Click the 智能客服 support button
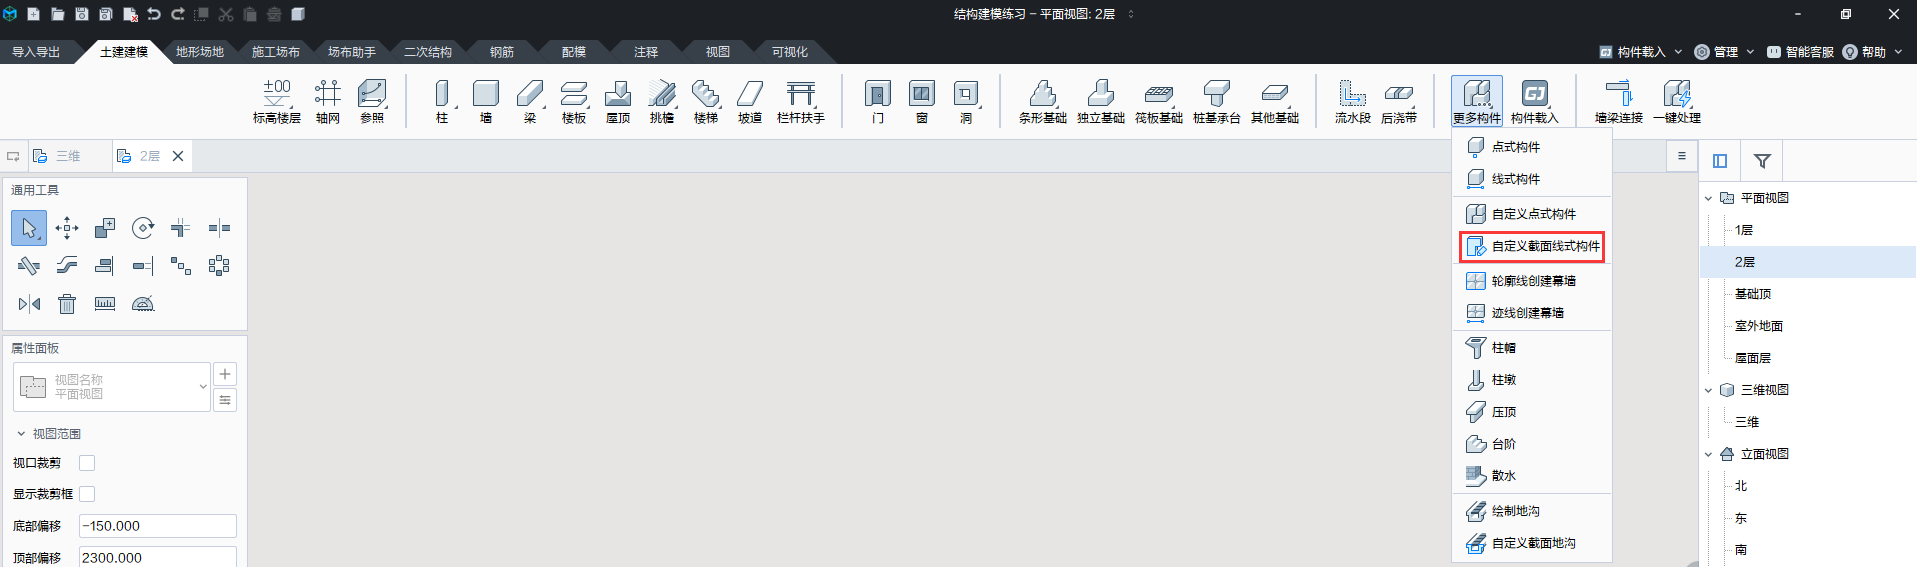This screenshot has height=567, width=1917. tap(1800, 52)
